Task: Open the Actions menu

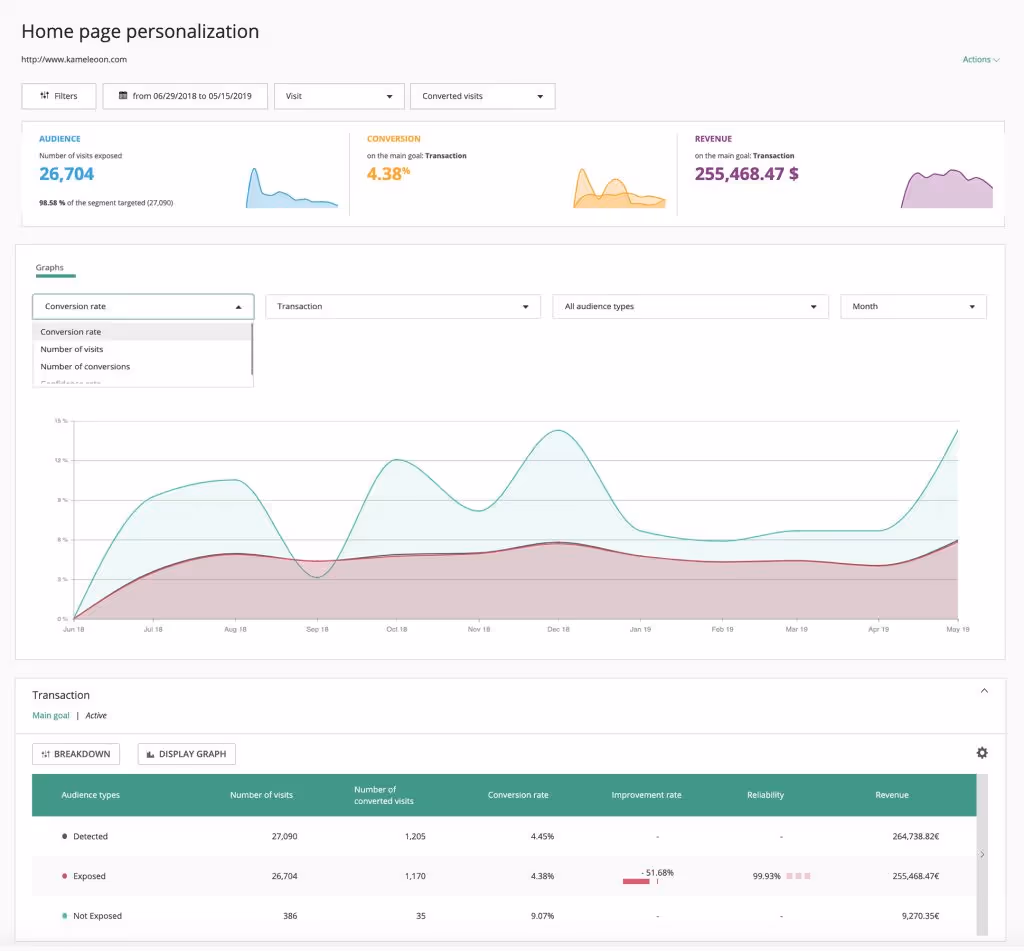Action: click(981, 59)
